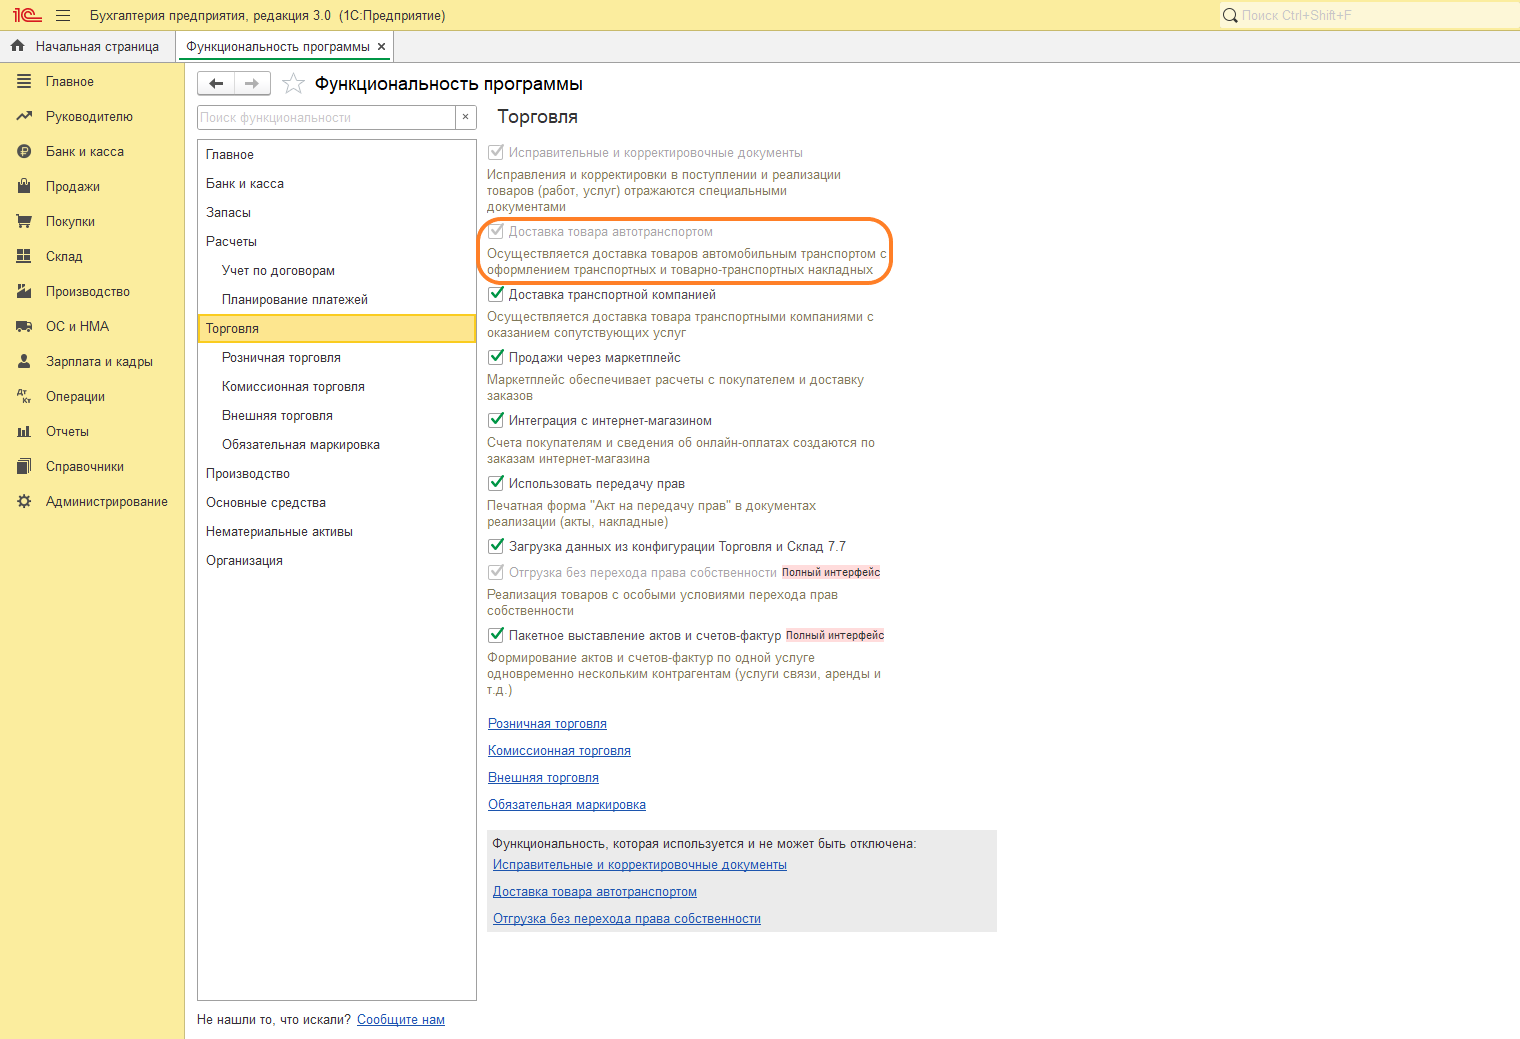Click the Поиск функциональности search field
The width and height of the screenshot is (1520, 1039).
click(326, 118)
